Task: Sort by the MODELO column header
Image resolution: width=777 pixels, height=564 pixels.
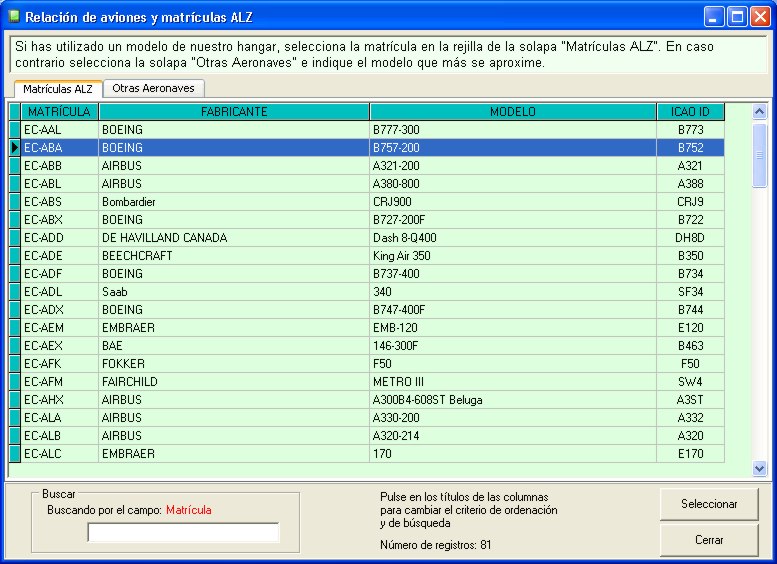Action: pos(513,112)
